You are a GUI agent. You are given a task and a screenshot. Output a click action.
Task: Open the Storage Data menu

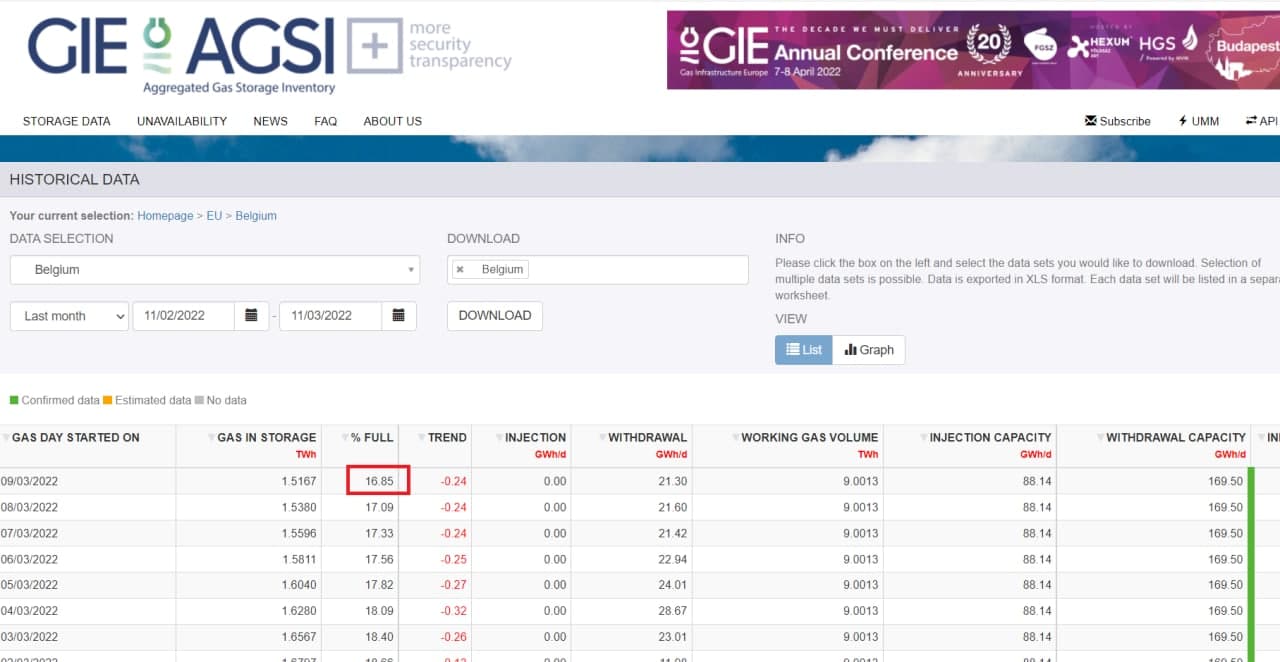(66, 121)
